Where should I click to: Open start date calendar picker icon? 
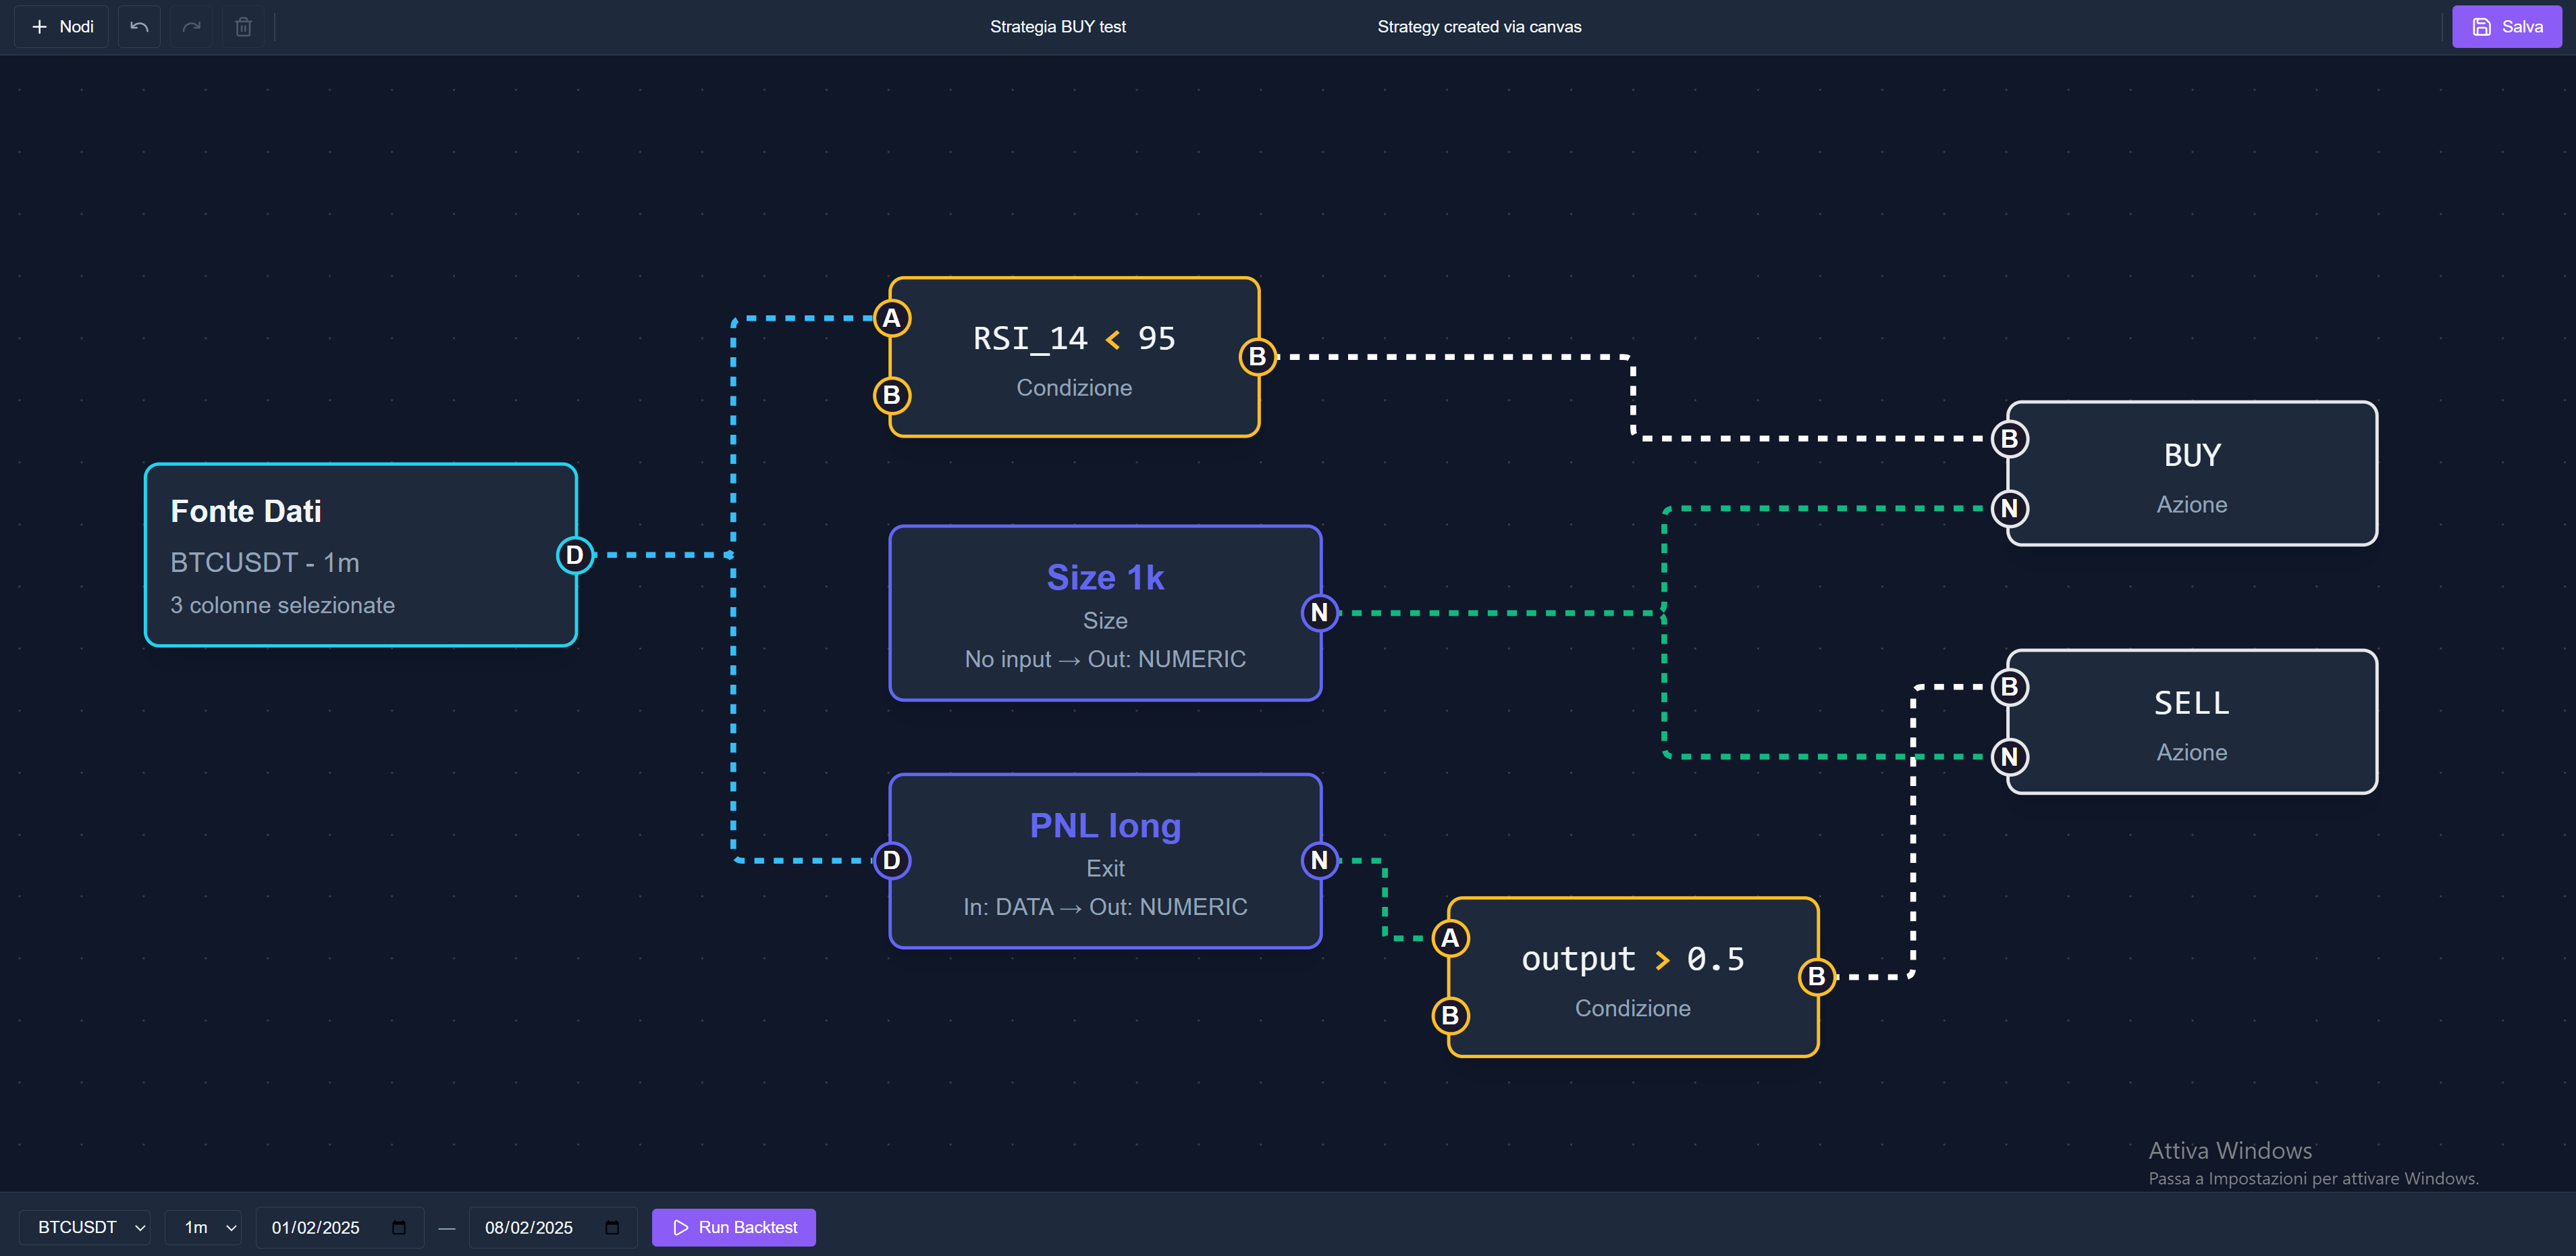399,1227
